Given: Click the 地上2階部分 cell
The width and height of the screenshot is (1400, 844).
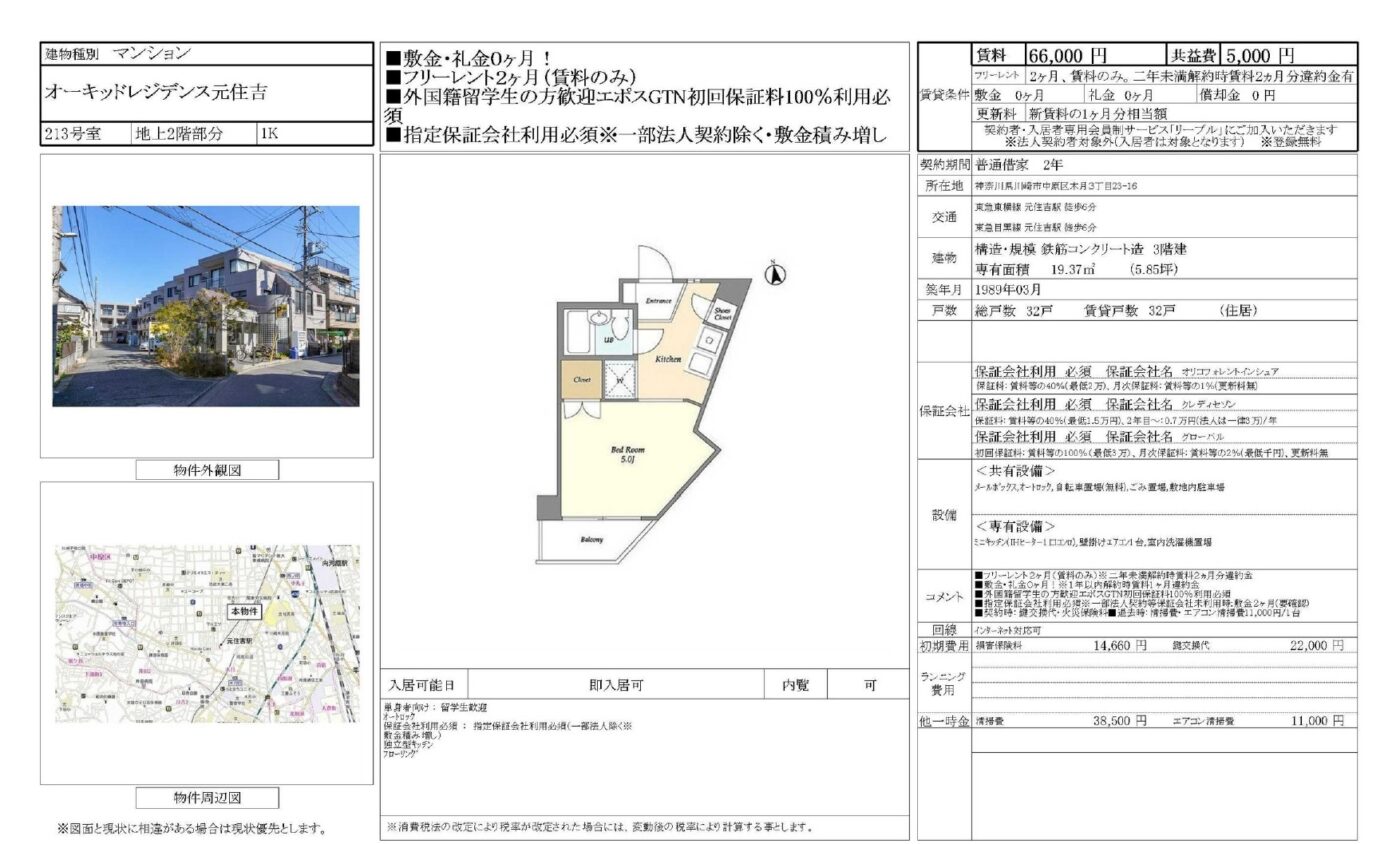Looking at the screenshot, I should coord(192,134).
